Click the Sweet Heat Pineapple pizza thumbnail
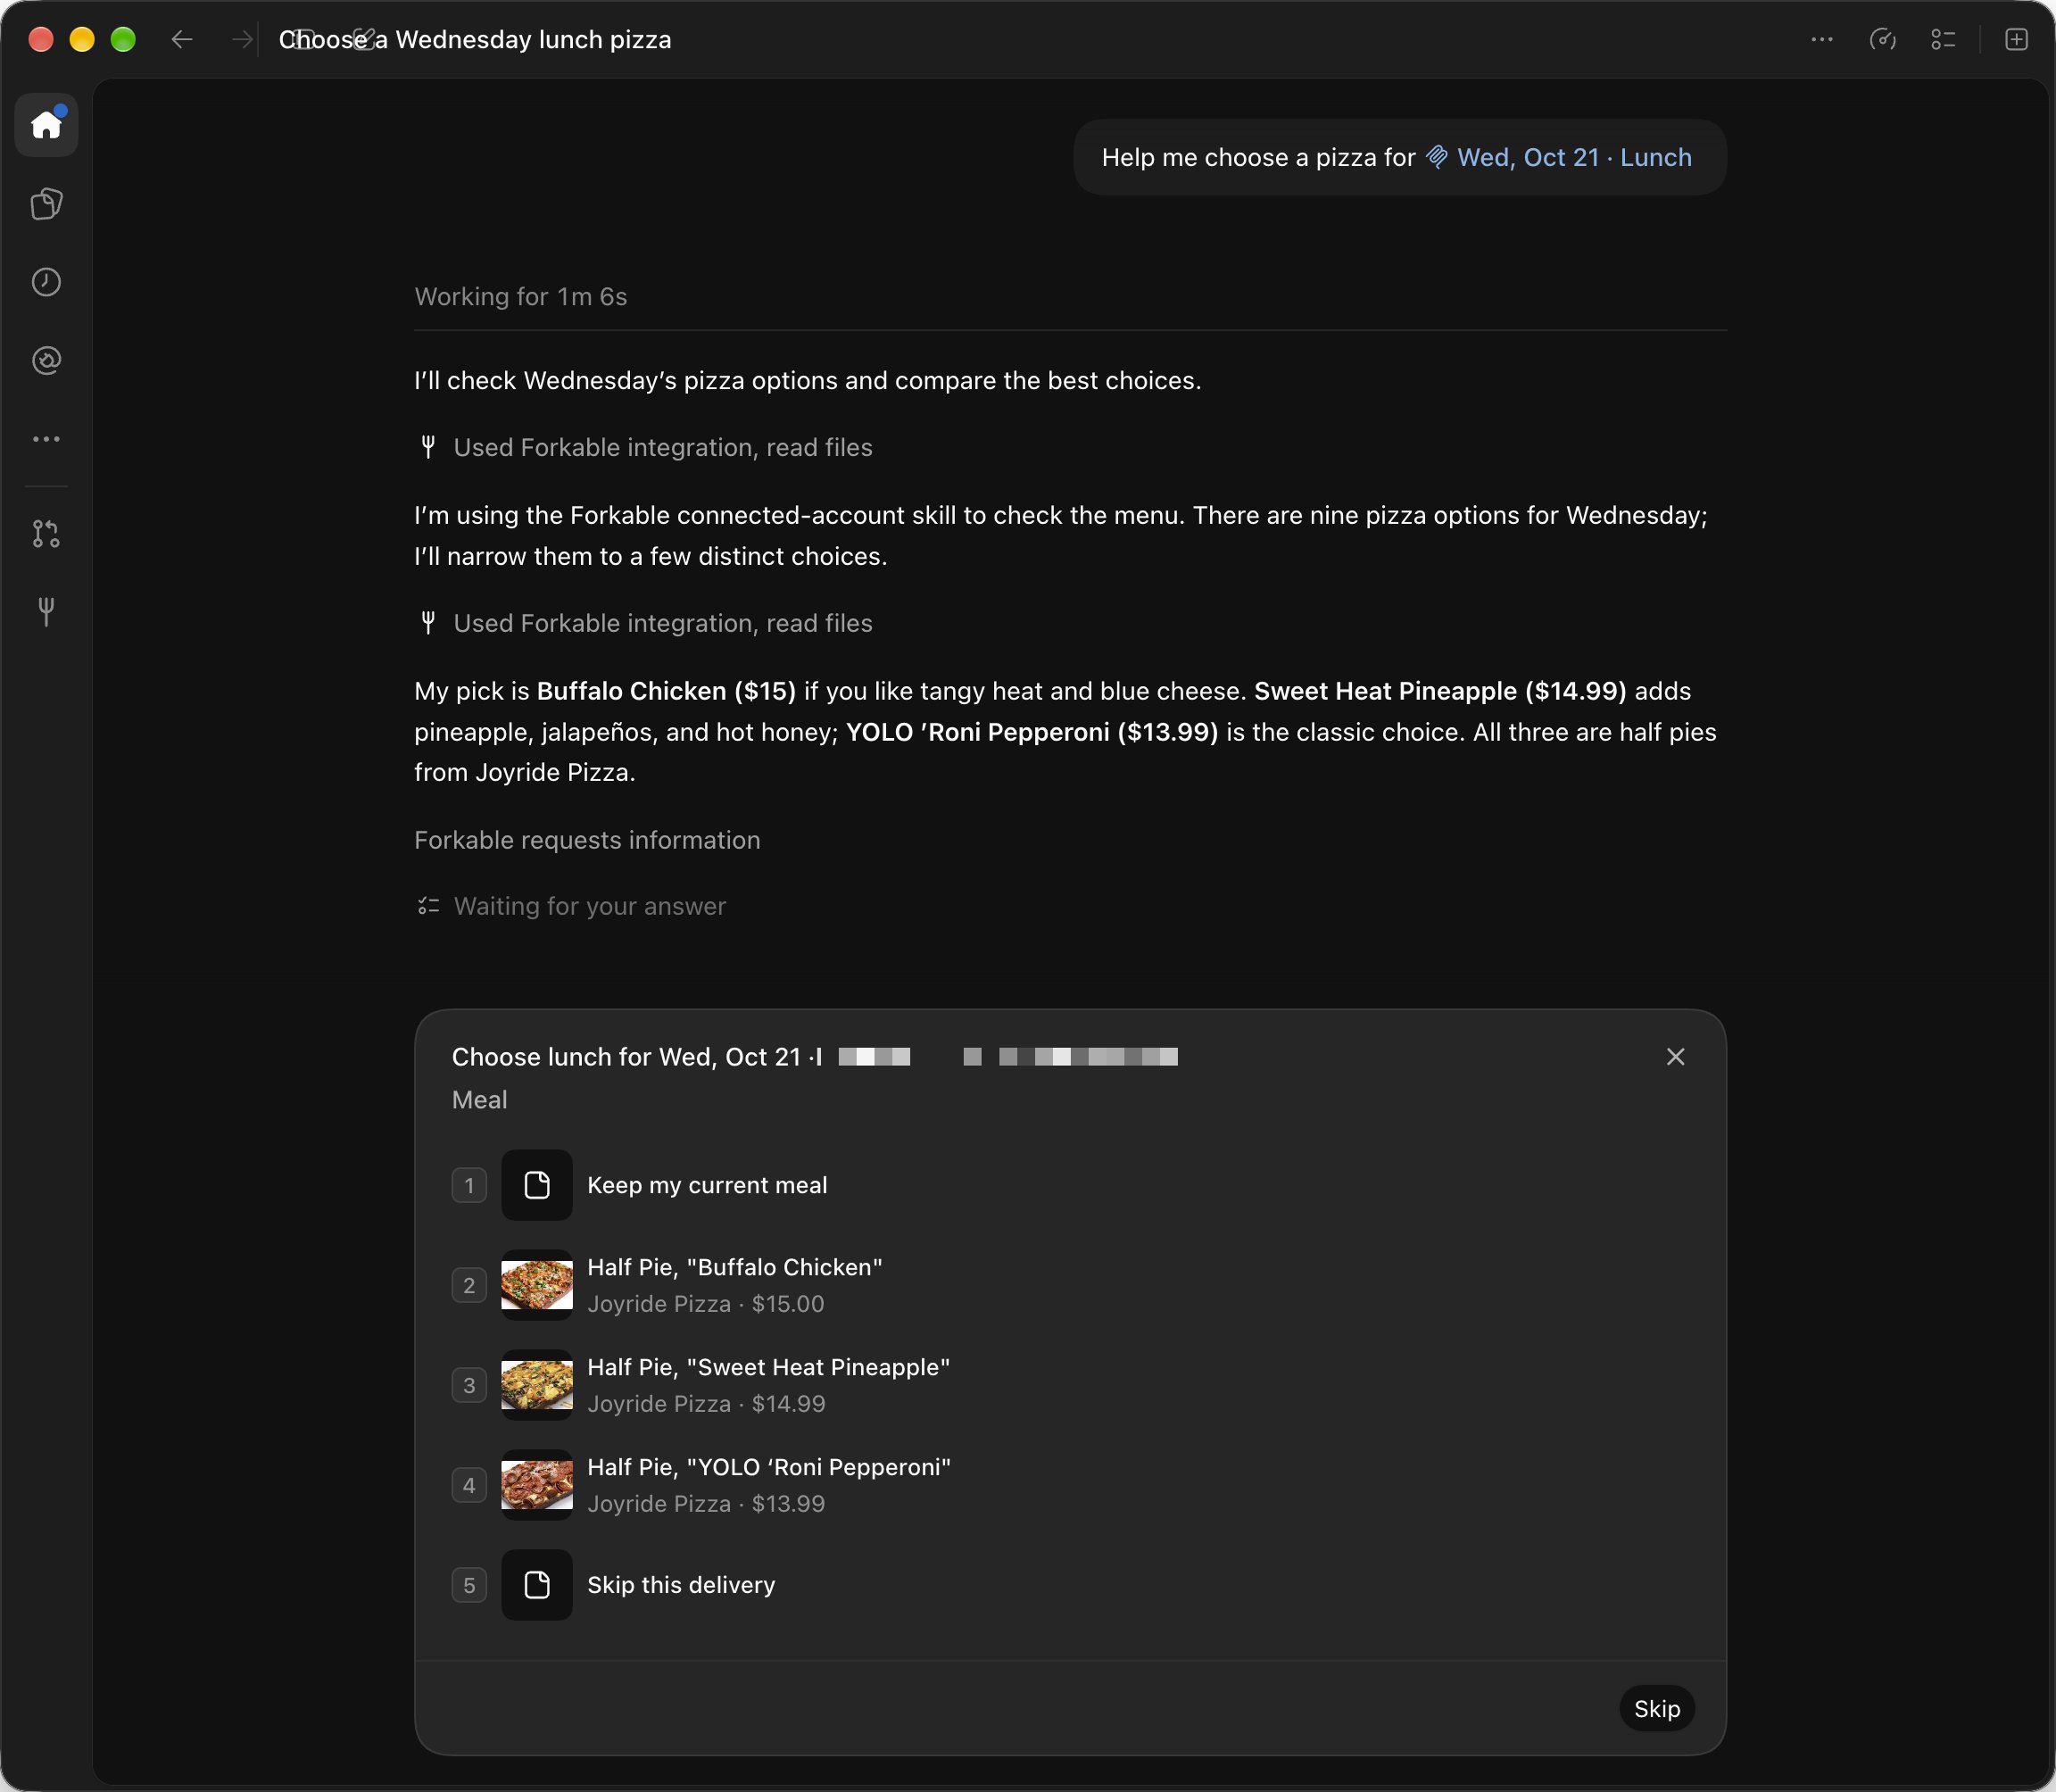 (537, 1385)
